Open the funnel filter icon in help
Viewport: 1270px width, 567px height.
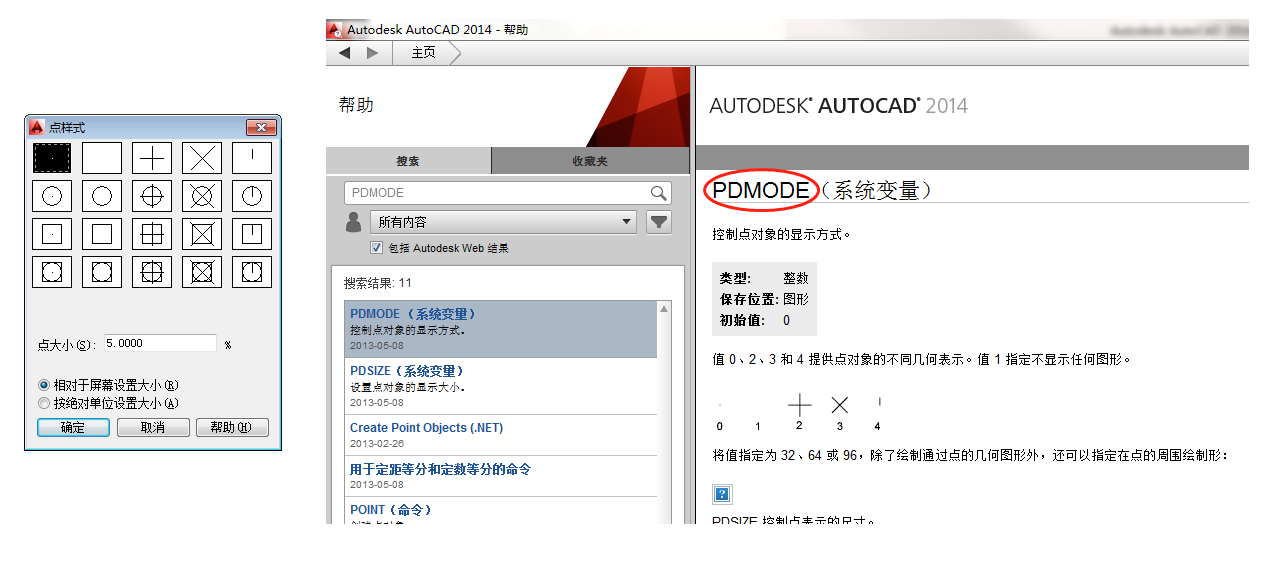pyautogui.click(x=659, y=222)
